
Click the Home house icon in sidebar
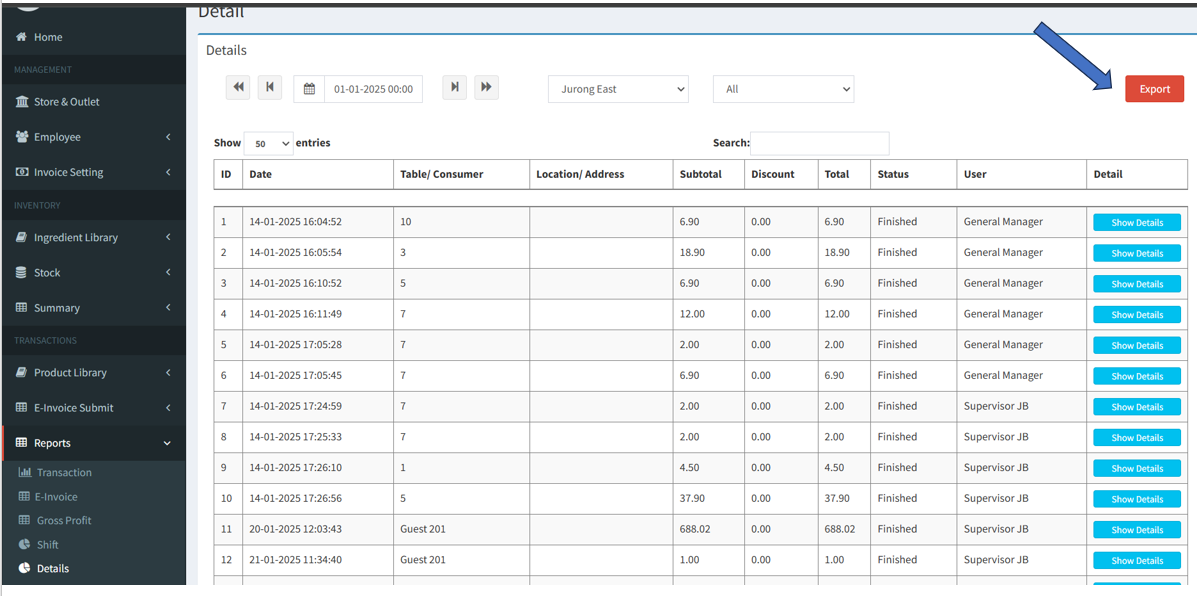pos(21,37)
